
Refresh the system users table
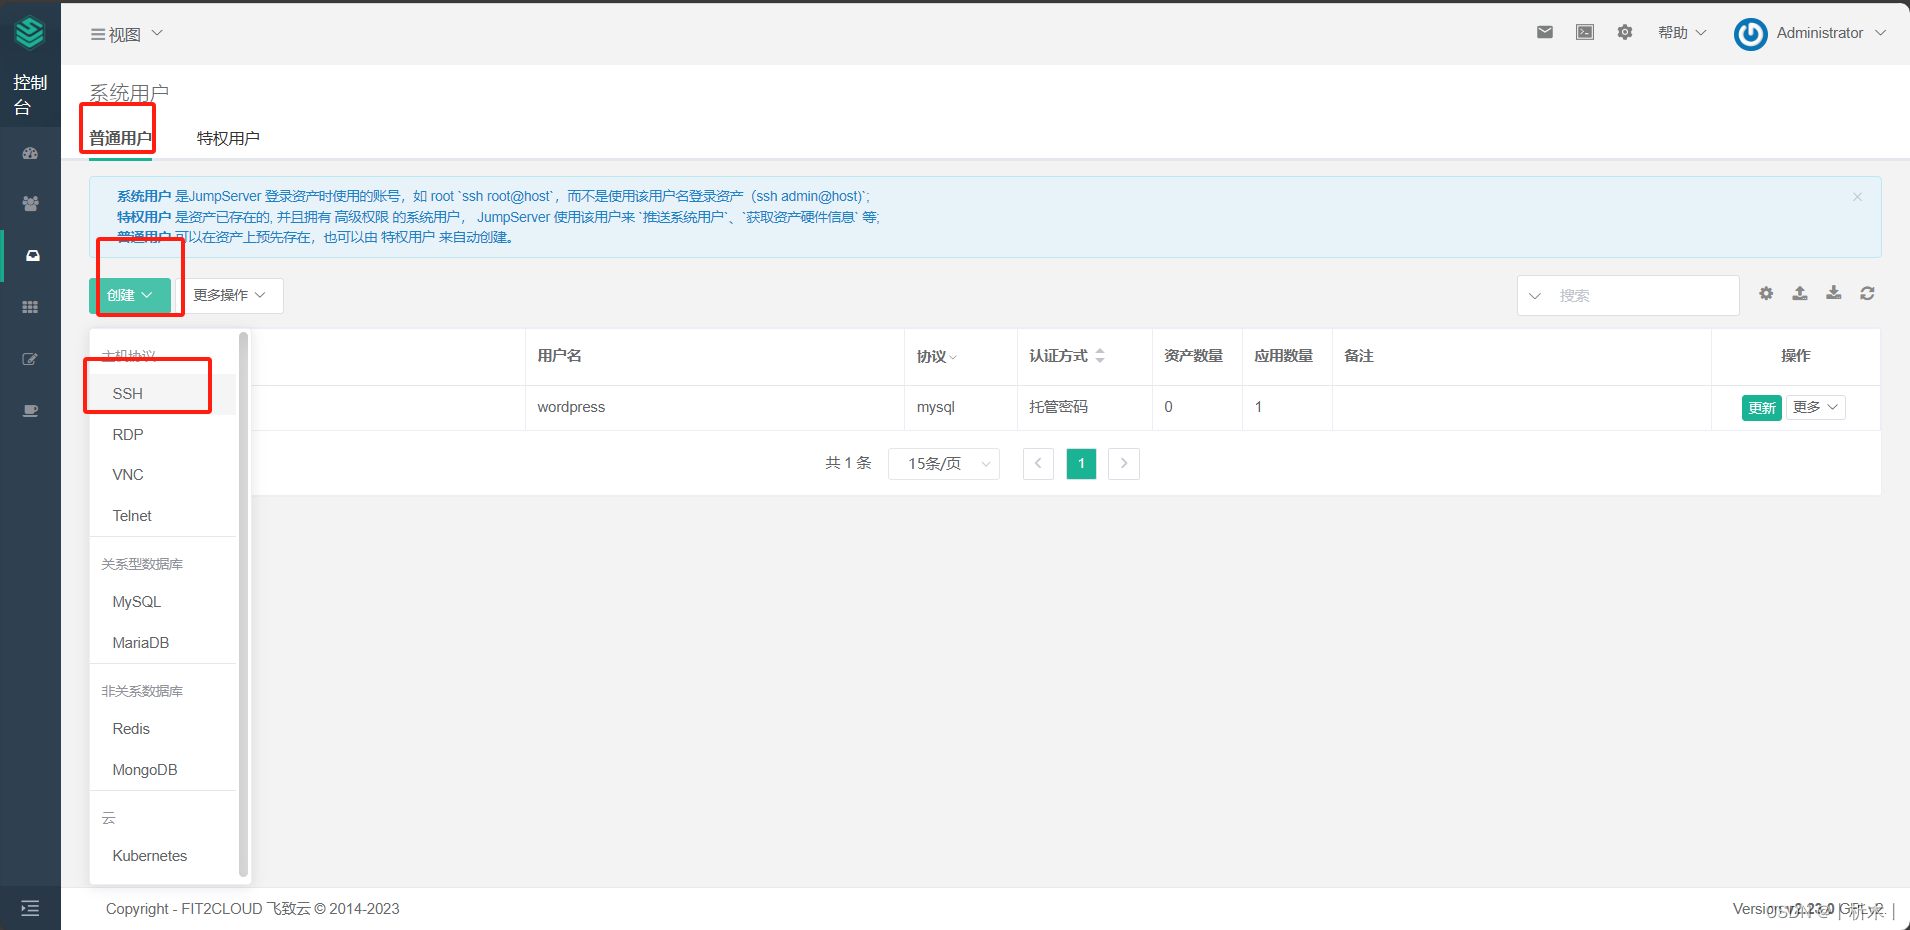pos(1867,293)
